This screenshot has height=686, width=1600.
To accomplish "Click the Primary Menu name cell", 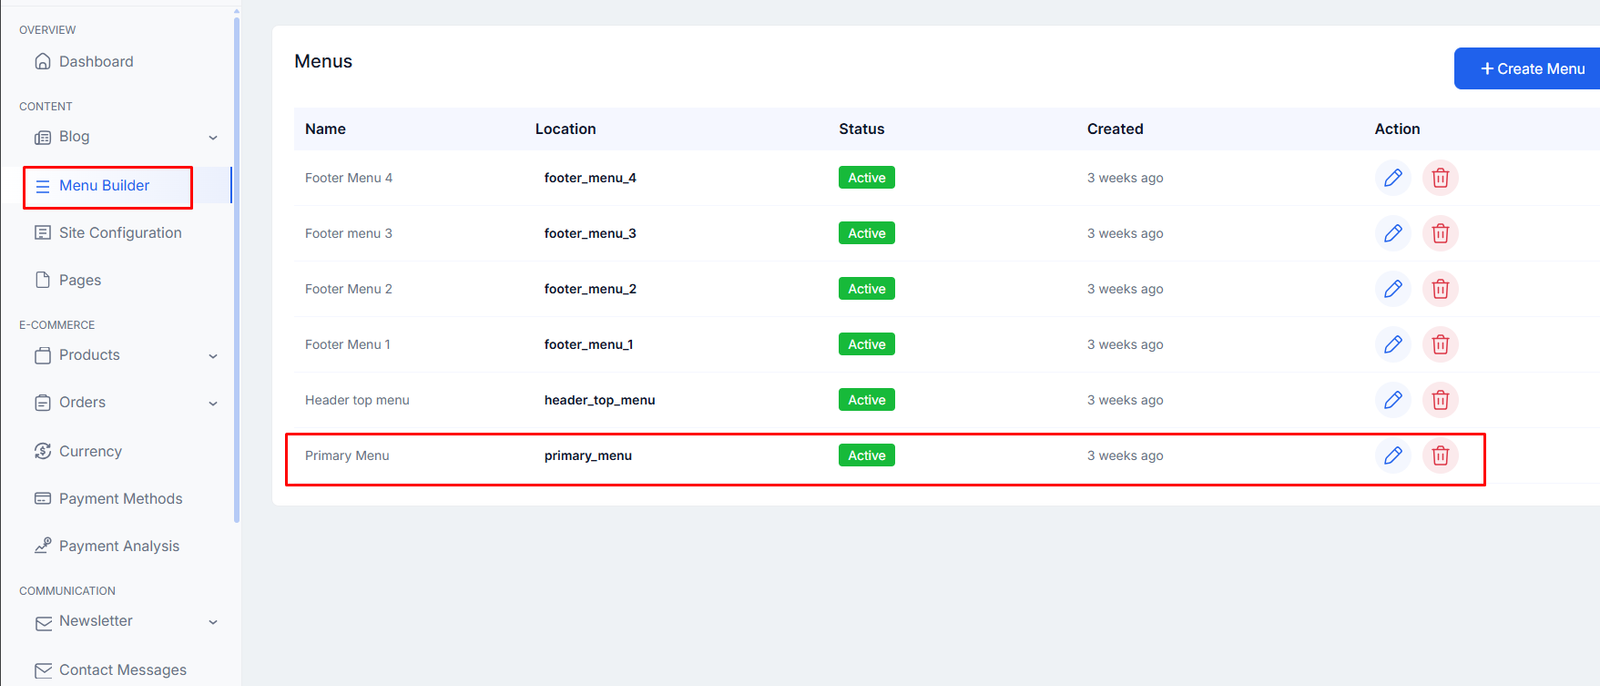I will point(347,455).
